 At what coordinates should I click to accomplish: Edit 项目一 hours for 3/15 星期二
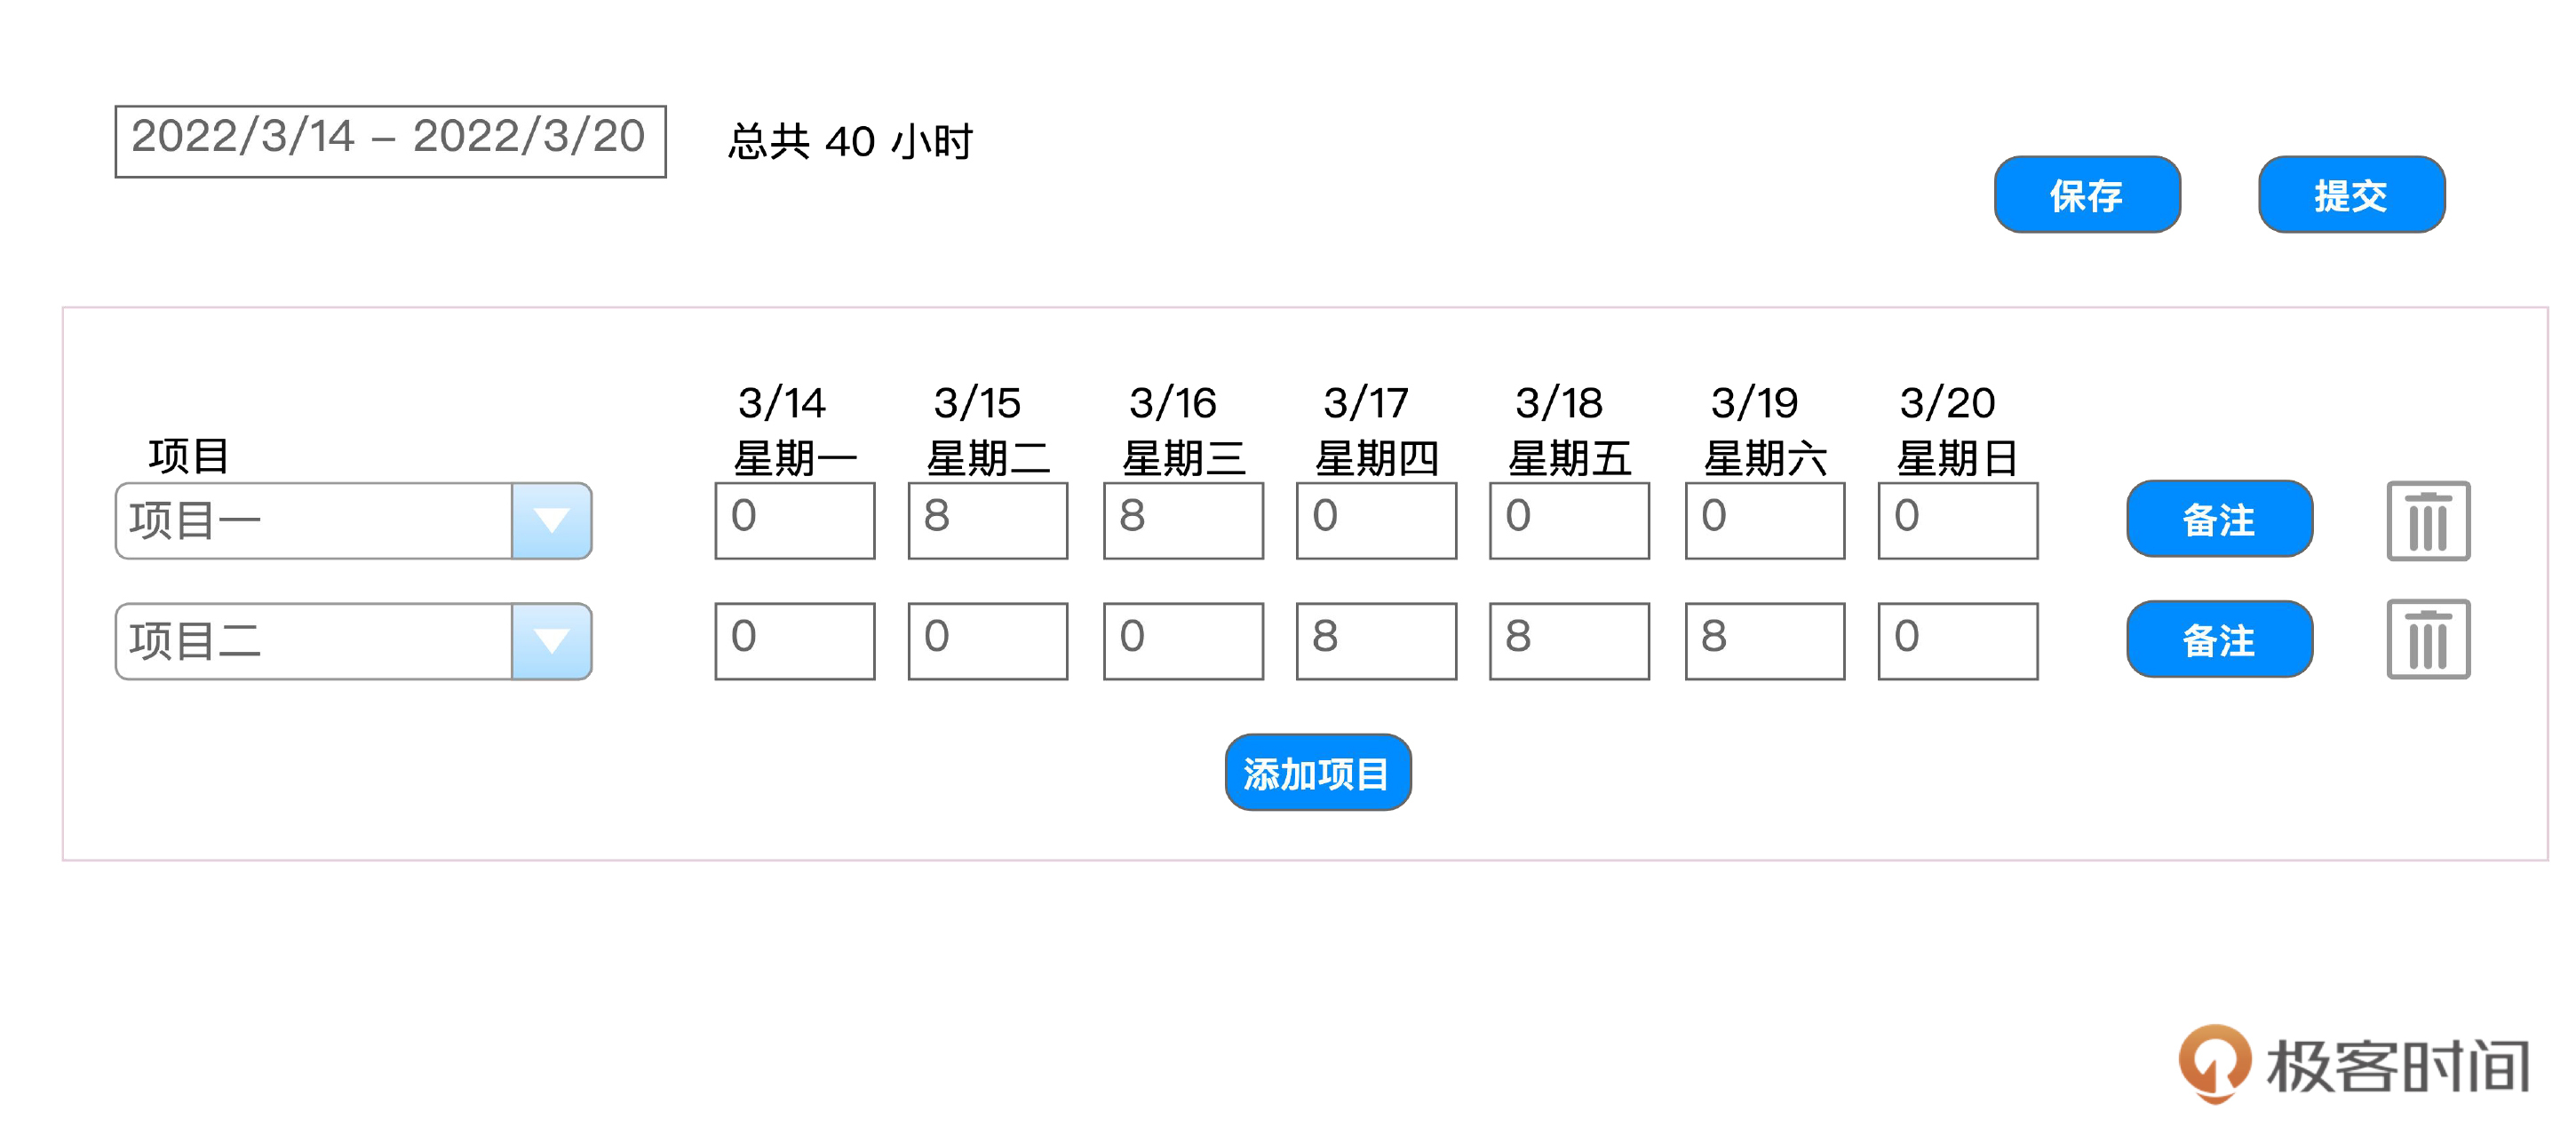click(987, 520)
